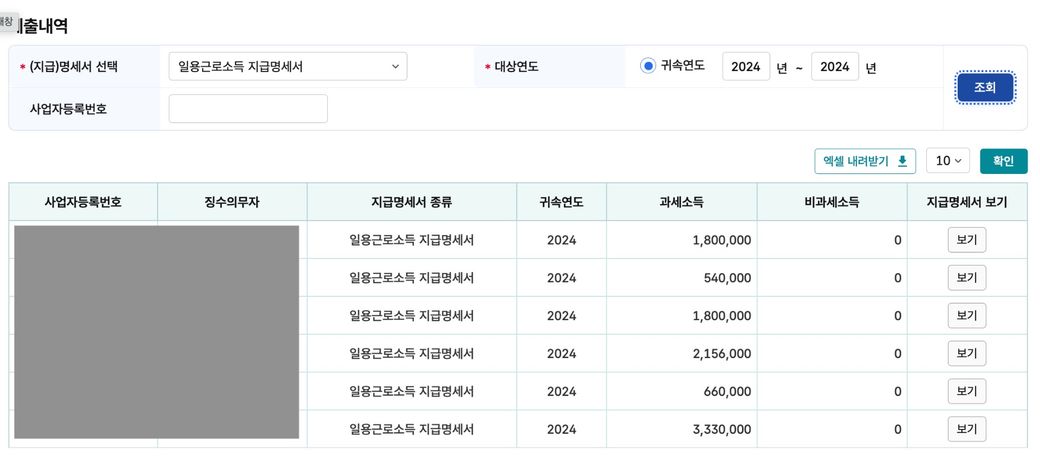Click the download icon in 엑셀 내려받기
Screen dimensions: 1040x460
(902, 161)
